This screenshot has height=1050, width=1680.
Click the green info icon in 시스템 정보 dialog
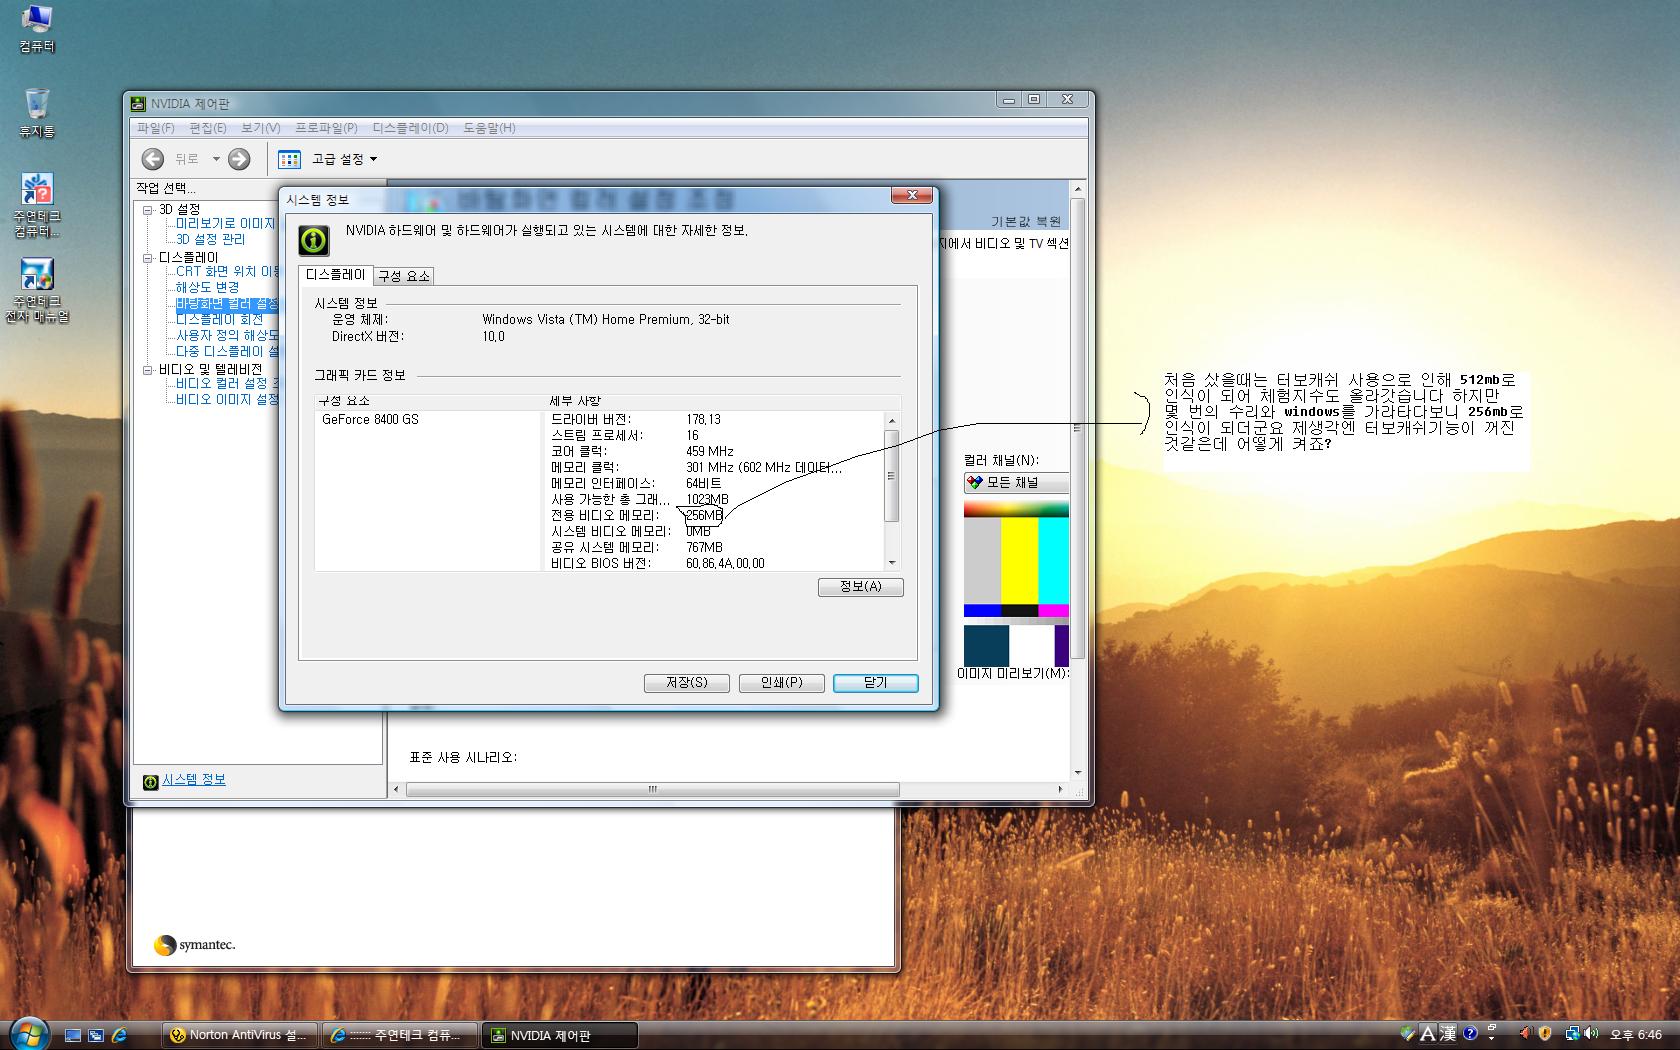tap(314, 240)
